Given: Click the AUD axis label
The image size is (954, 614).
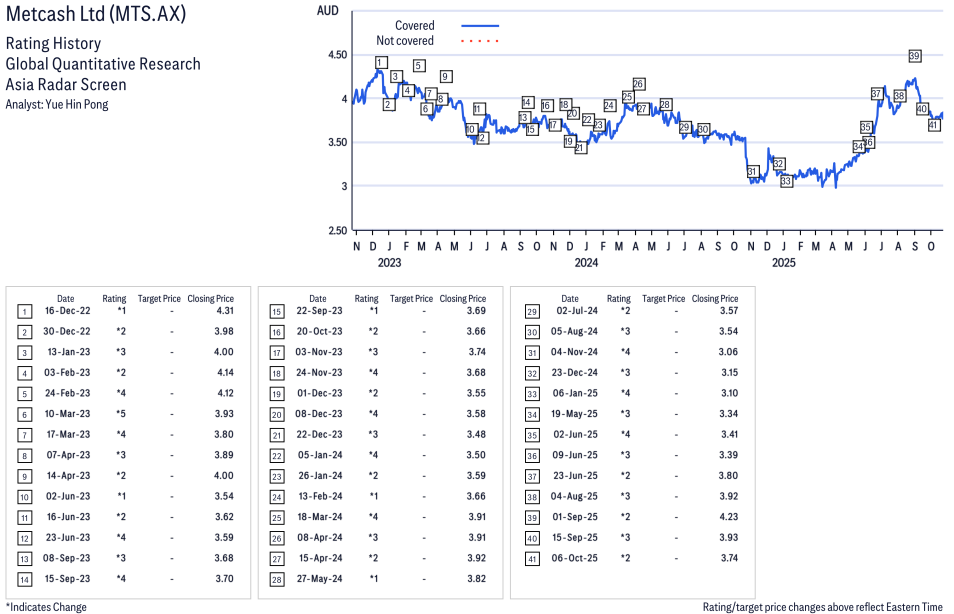Looking at the screenshot, I should pyautogui.click(x=327, y=10).
